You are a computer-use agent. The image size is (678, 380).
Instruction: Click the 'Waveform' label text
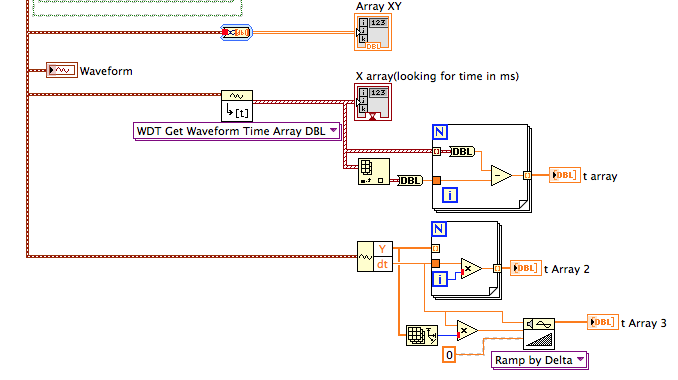tap(106, 71)
